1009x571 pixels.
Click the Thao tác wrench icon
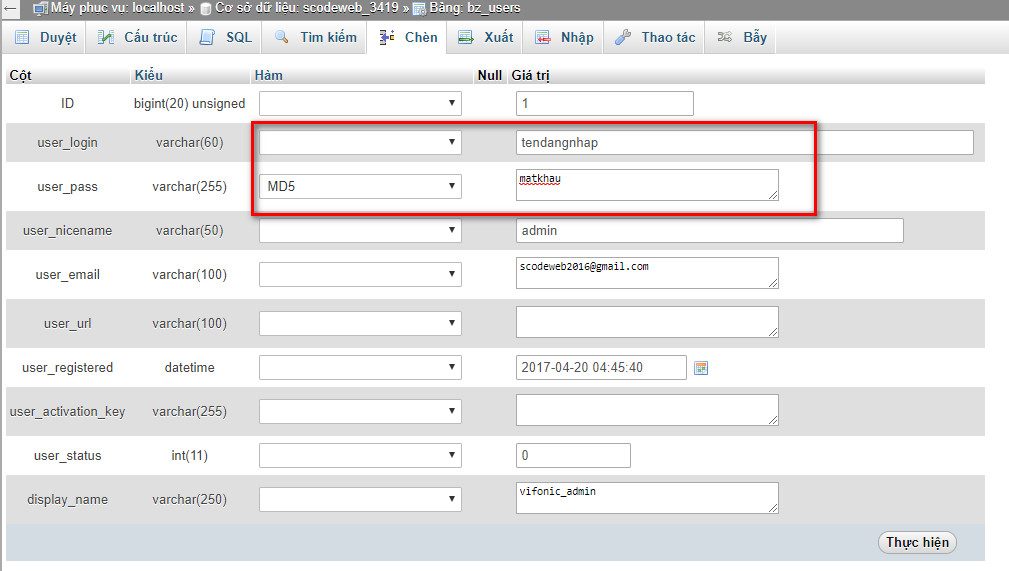pos(622,38)
